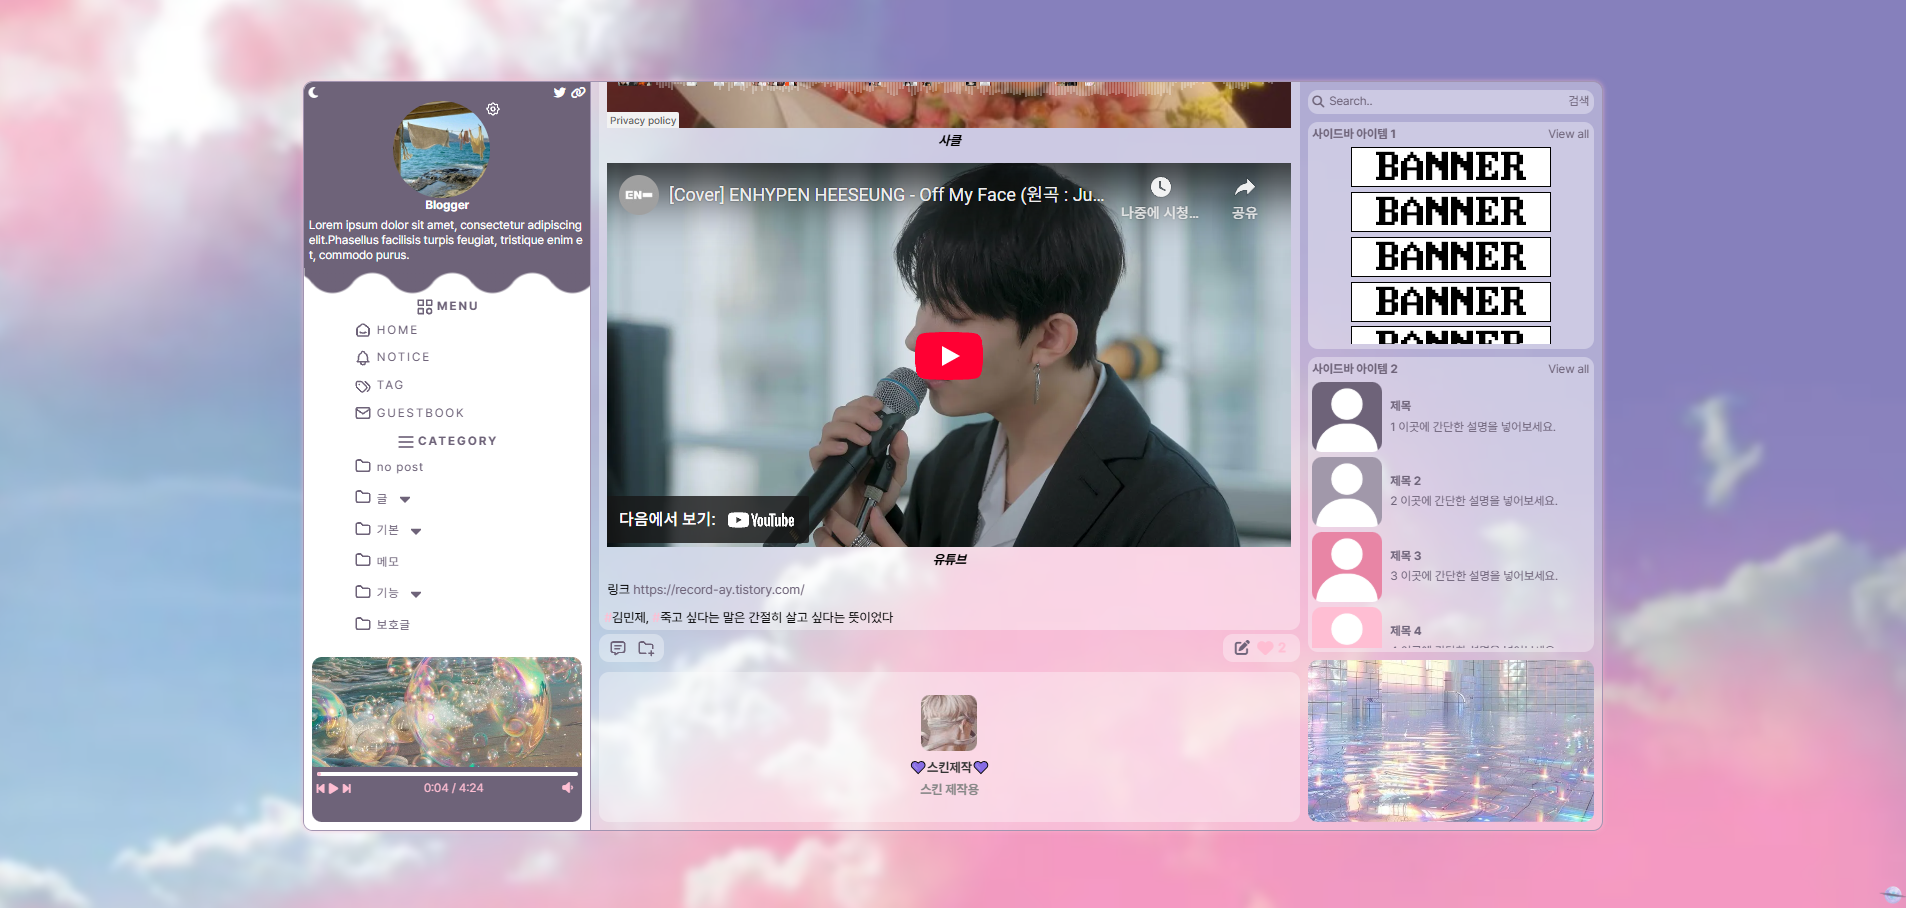1906x908 pixels.
Task: Expand the '기능' category arrow
Action: click(416, 594)
